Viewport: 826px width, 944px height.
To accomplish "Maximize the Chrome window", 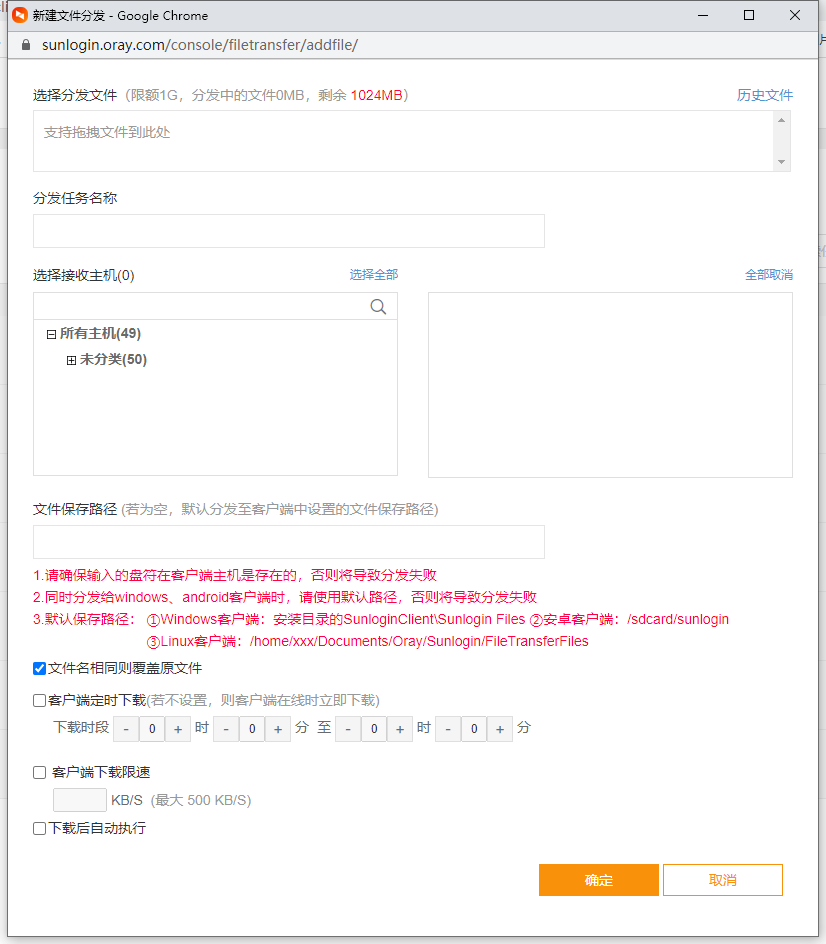I will click(x=749, y=15).
